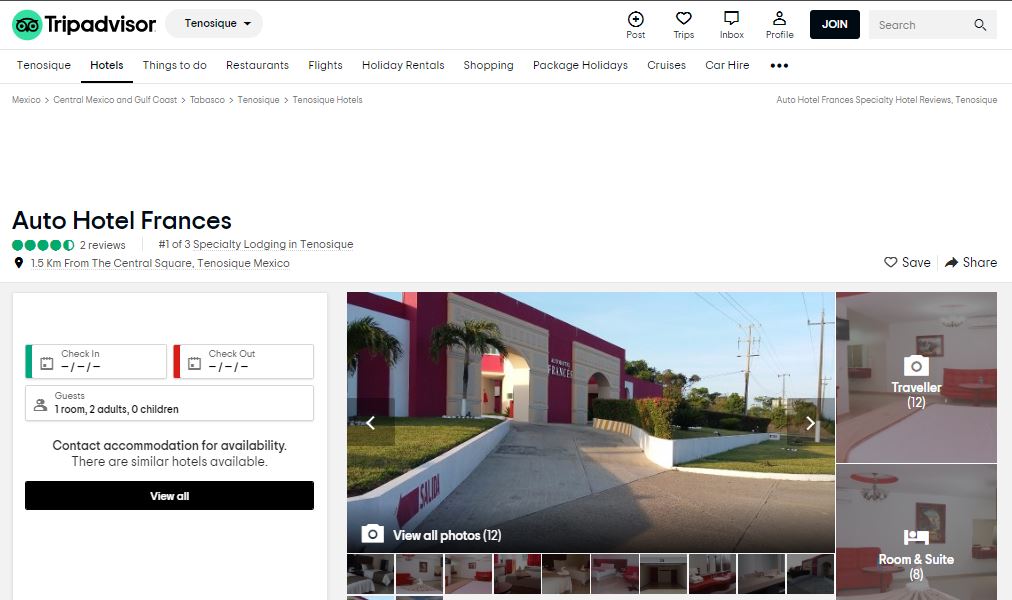Click the hotel address link
The width and height of the screenshot is (1012, 600).
click(x=160, y=263)
